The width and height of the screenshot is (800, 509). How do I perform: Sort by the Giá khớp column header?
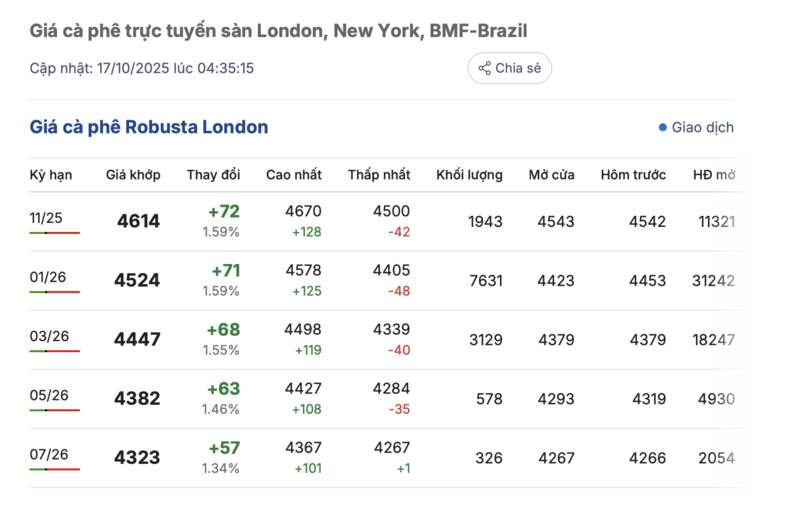[x=133, y=175]
